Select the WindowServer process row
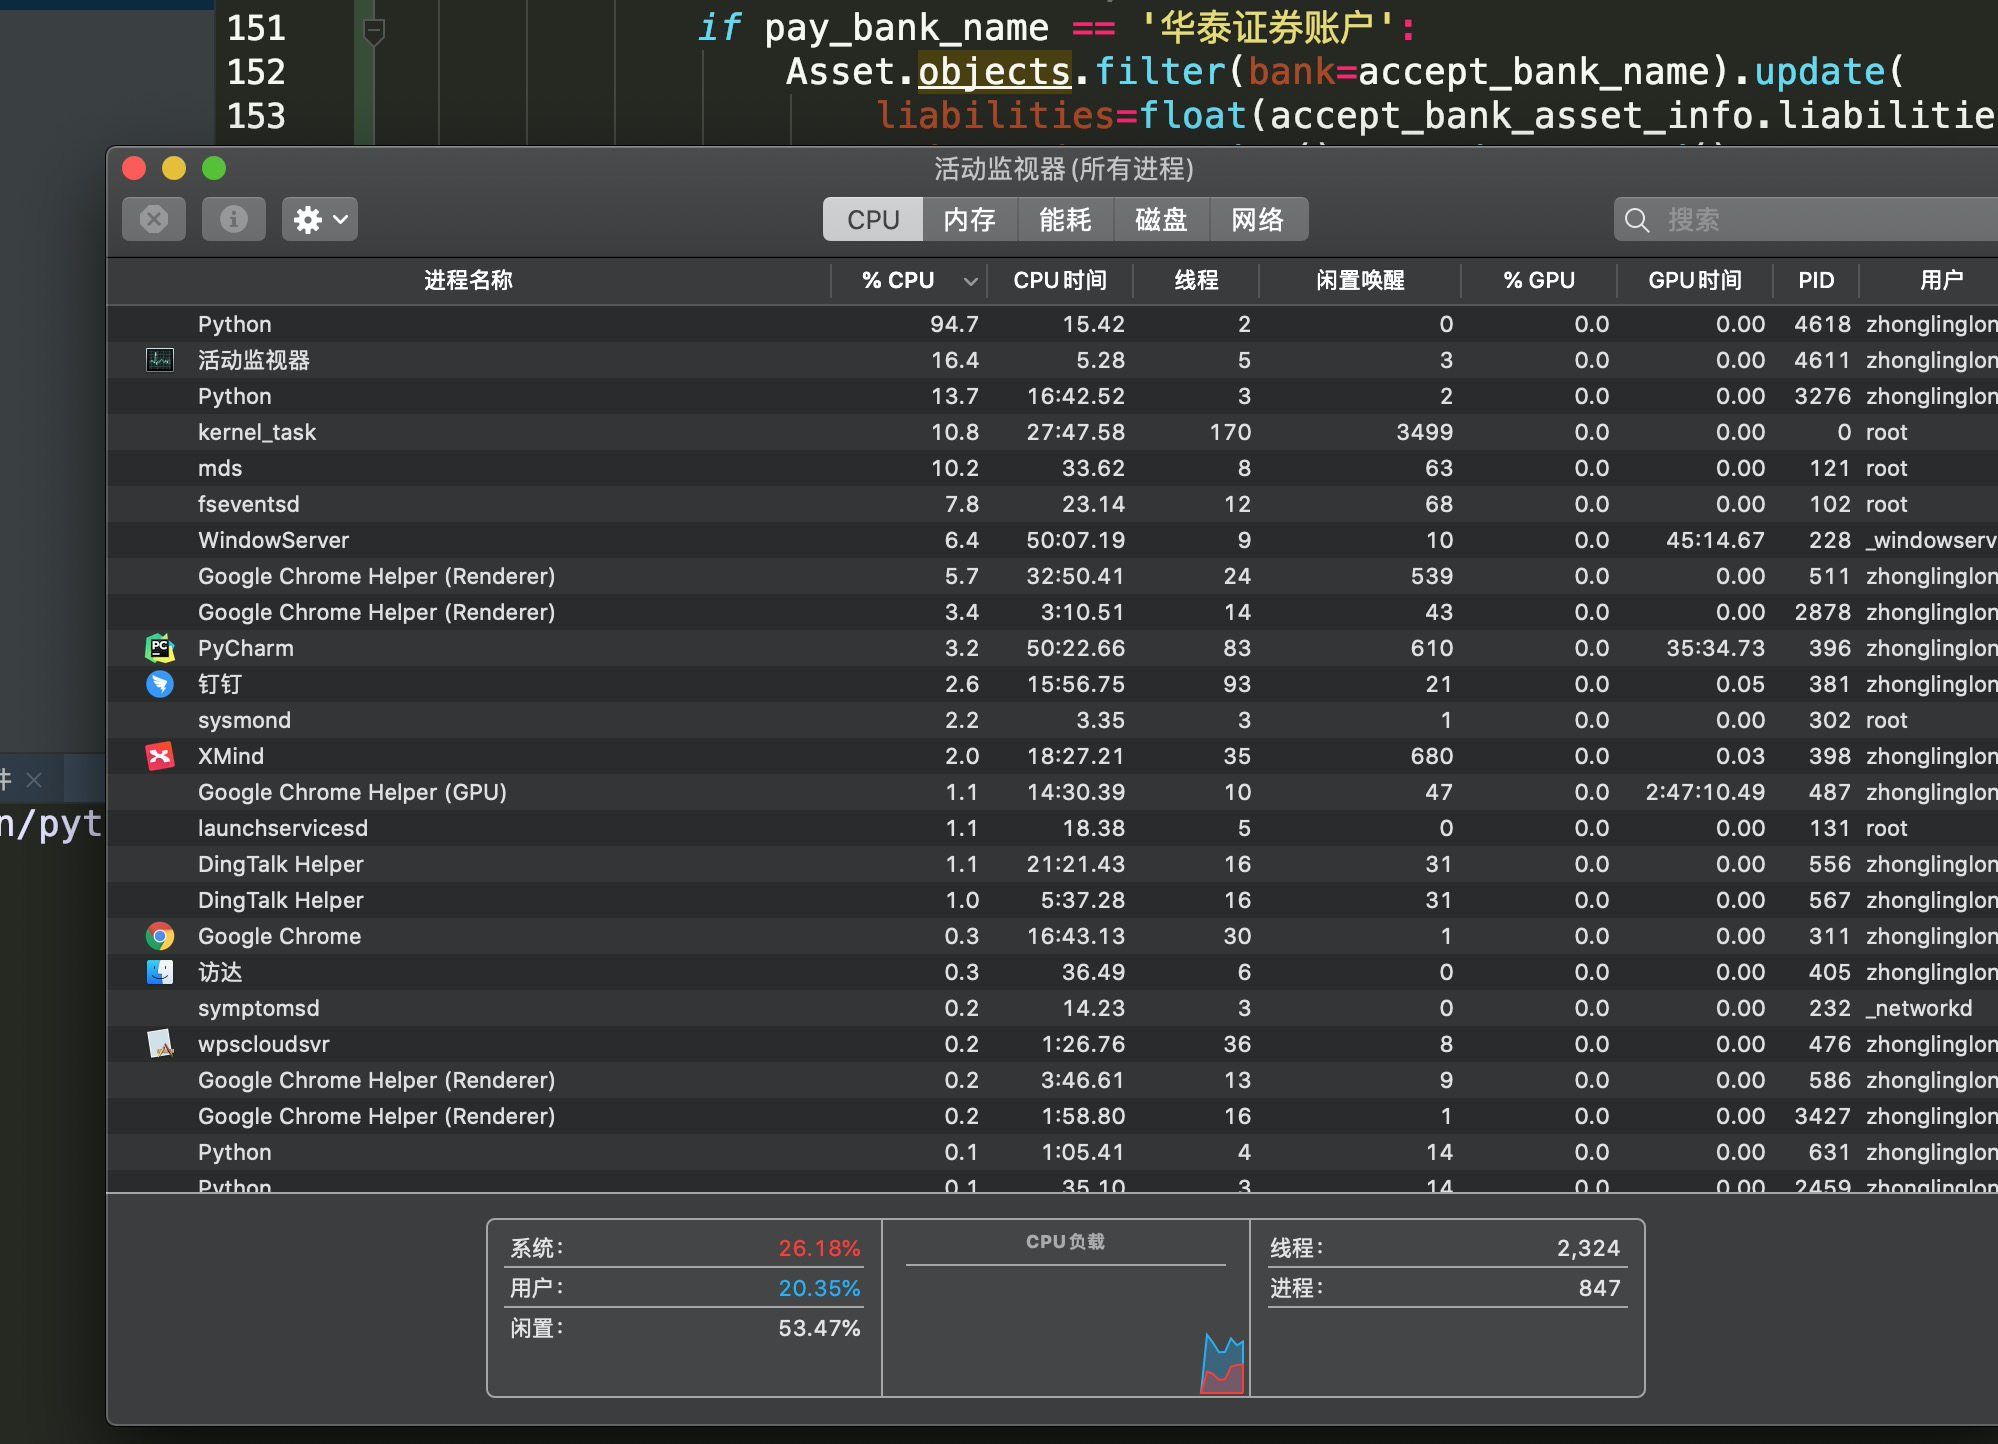Viewport: 1998px width, 1444px height. point(1052,540)
